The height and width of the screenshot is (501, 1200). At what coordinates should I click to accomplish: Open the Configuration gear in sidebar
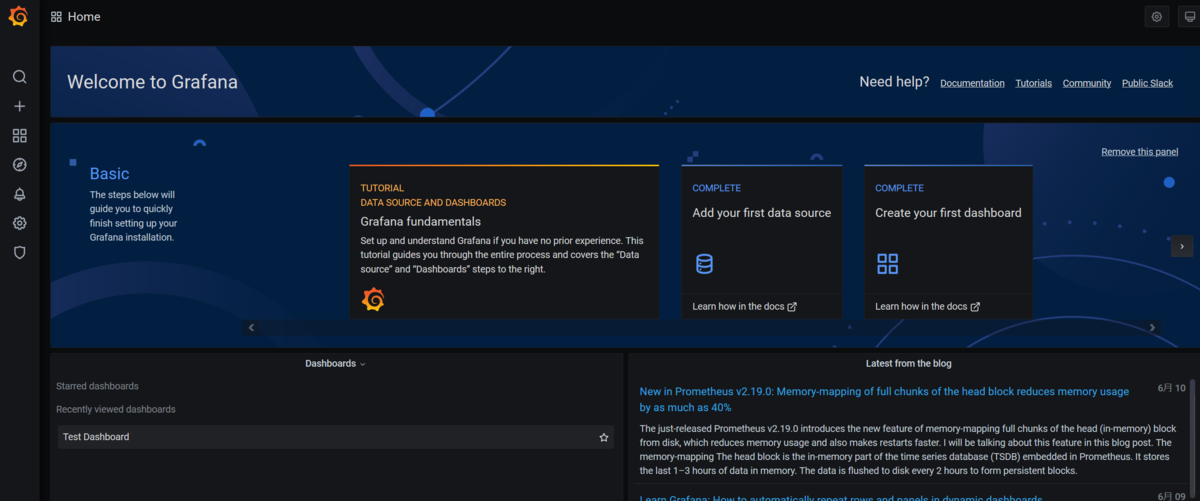(x=19, y=223)
